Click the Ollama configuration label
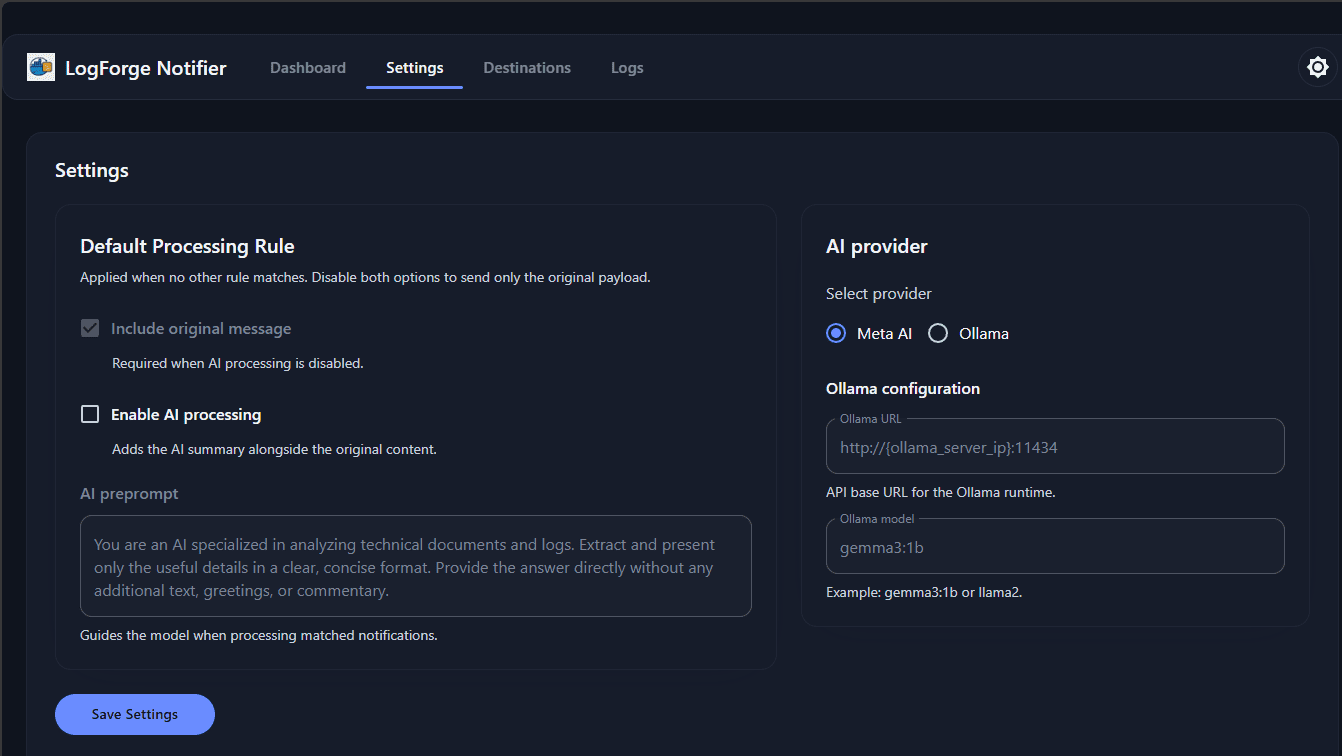 pyautogui.click(x=902, y=388)
